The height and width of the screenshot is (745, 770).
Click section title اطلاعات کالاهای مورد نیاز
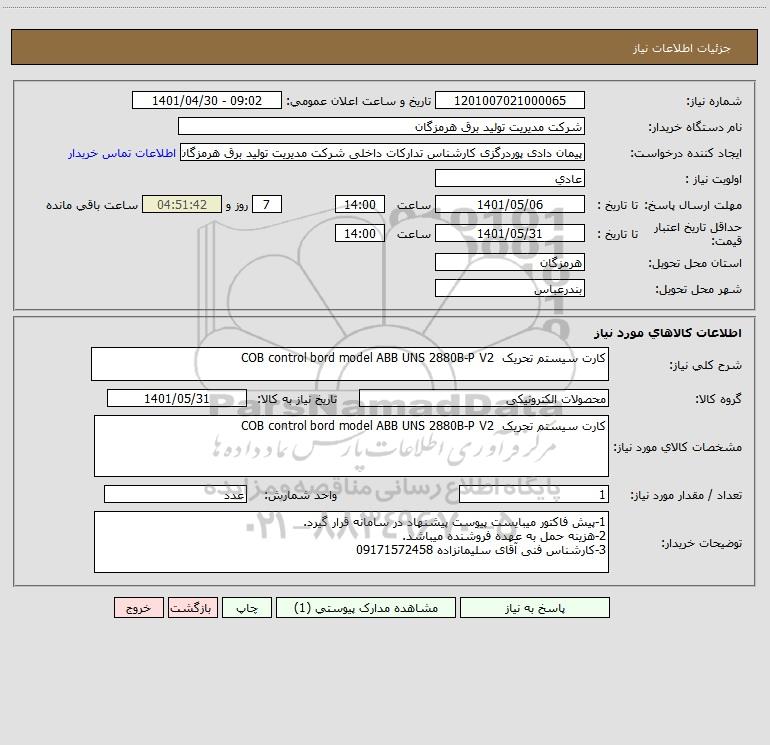[668, 333]
